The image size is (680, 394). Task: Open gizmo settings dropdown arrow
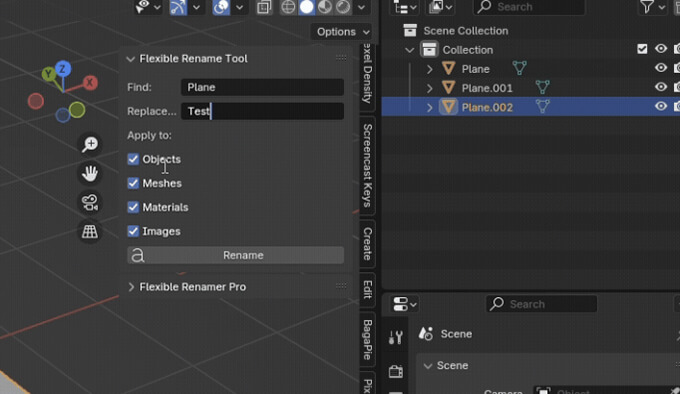point(196,7)
